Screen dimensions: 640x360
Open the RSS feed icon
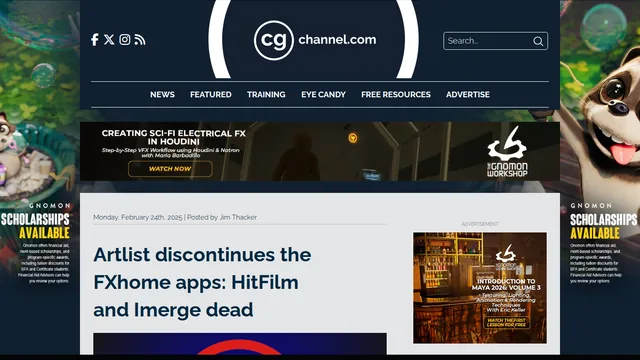140,40
